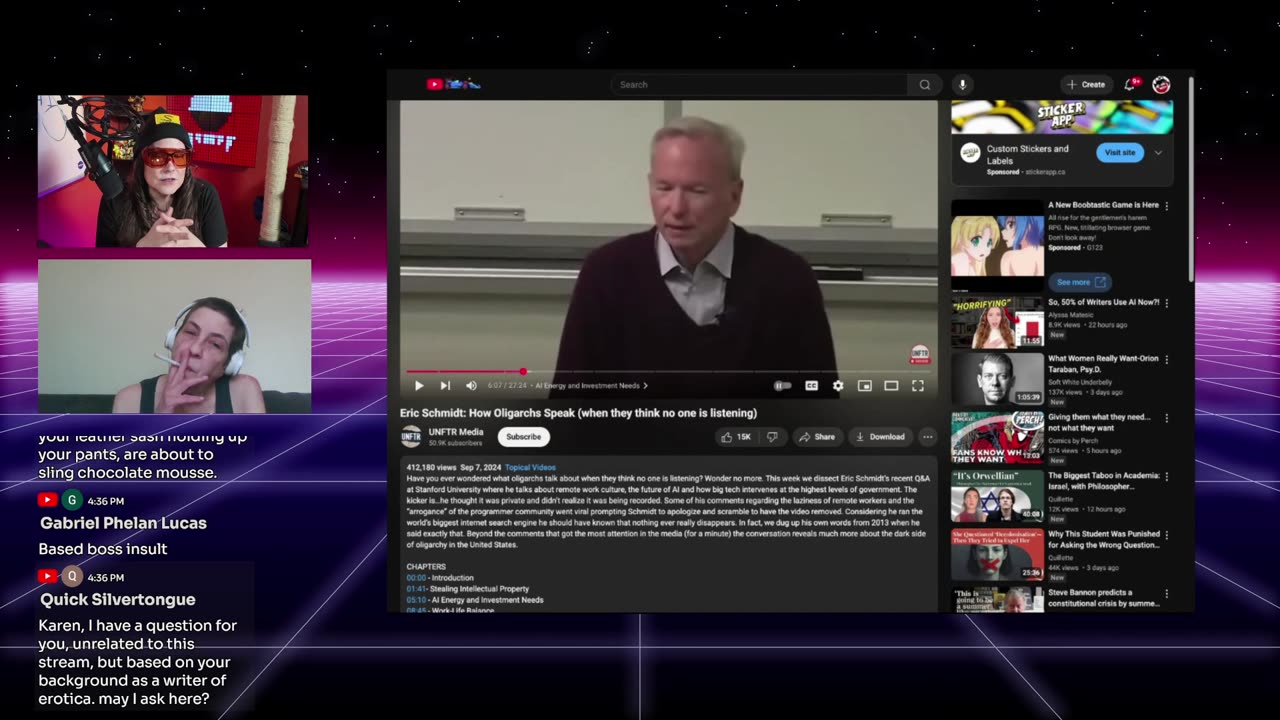Click the YouTube page scrollbar

pos(1190,180)
